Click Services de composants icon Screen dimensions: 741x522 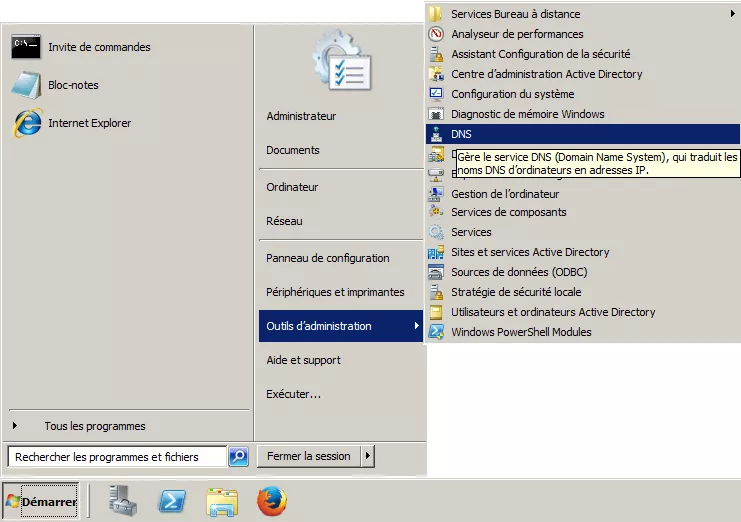point(436,212)
